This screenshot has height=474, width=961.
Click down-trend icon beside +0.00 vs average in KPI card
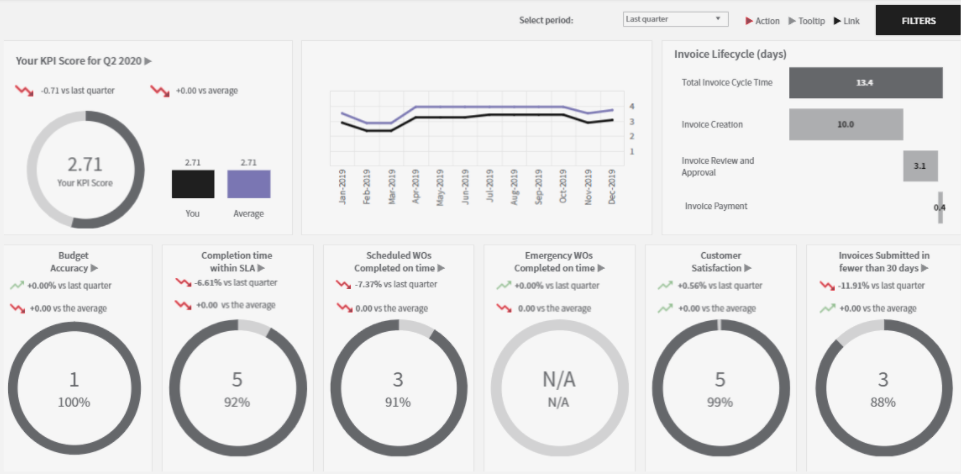point(160,91)
